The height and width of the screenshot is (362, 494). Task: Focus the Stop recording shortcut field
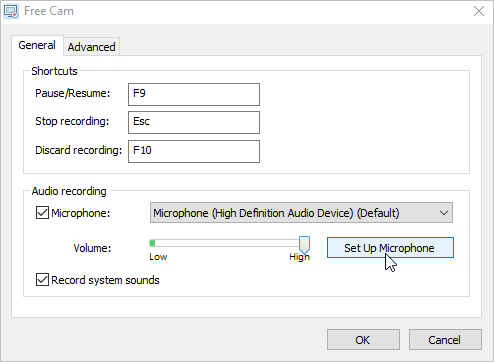coord(194,122)
